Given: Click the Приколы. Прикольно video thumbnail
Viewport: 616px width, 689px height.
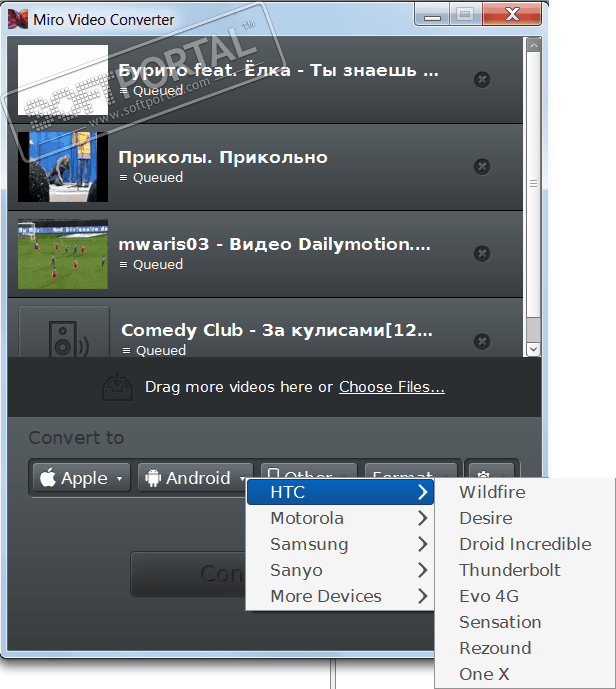Looking at the screenshot, I should (x=63, y=167).
